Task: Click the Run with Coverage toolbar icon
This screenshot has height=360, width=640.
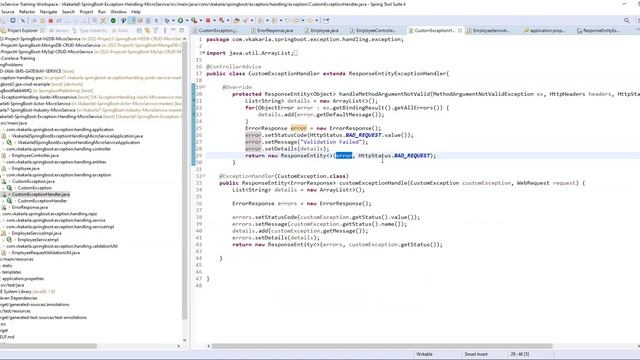Action: point(194,20)
